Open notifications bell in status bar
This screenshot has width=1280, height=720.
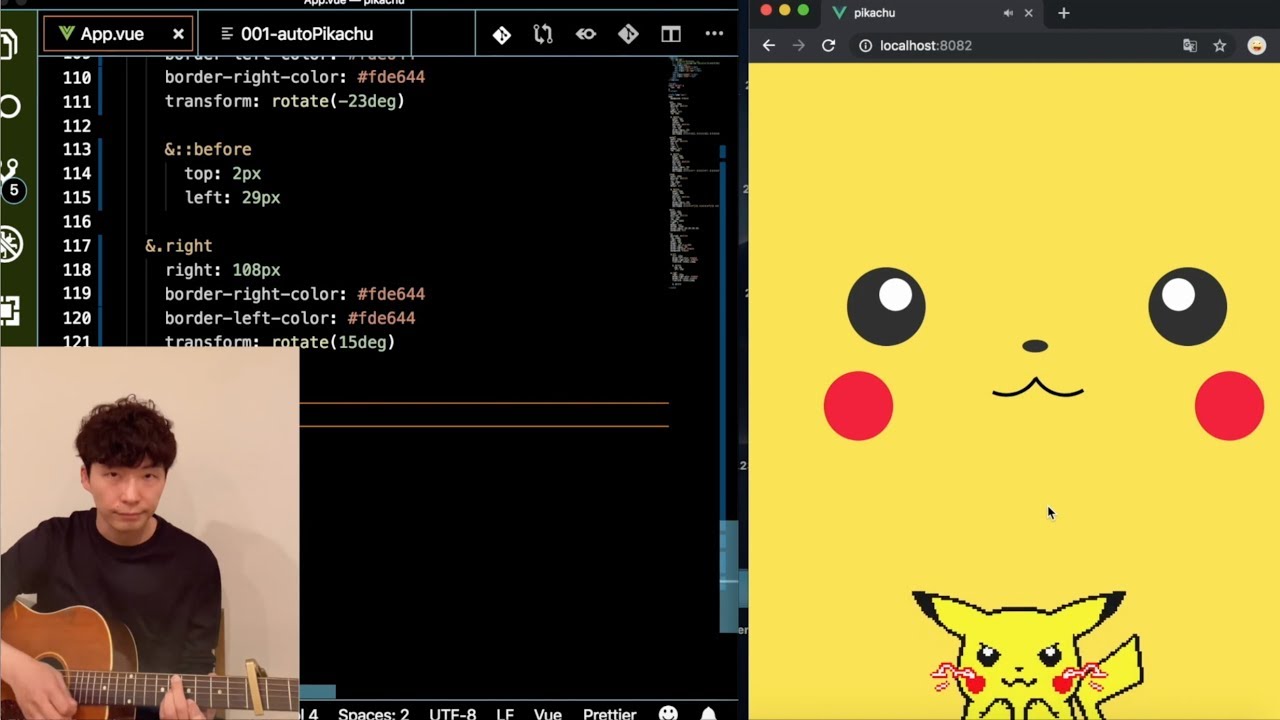[708, 714]
